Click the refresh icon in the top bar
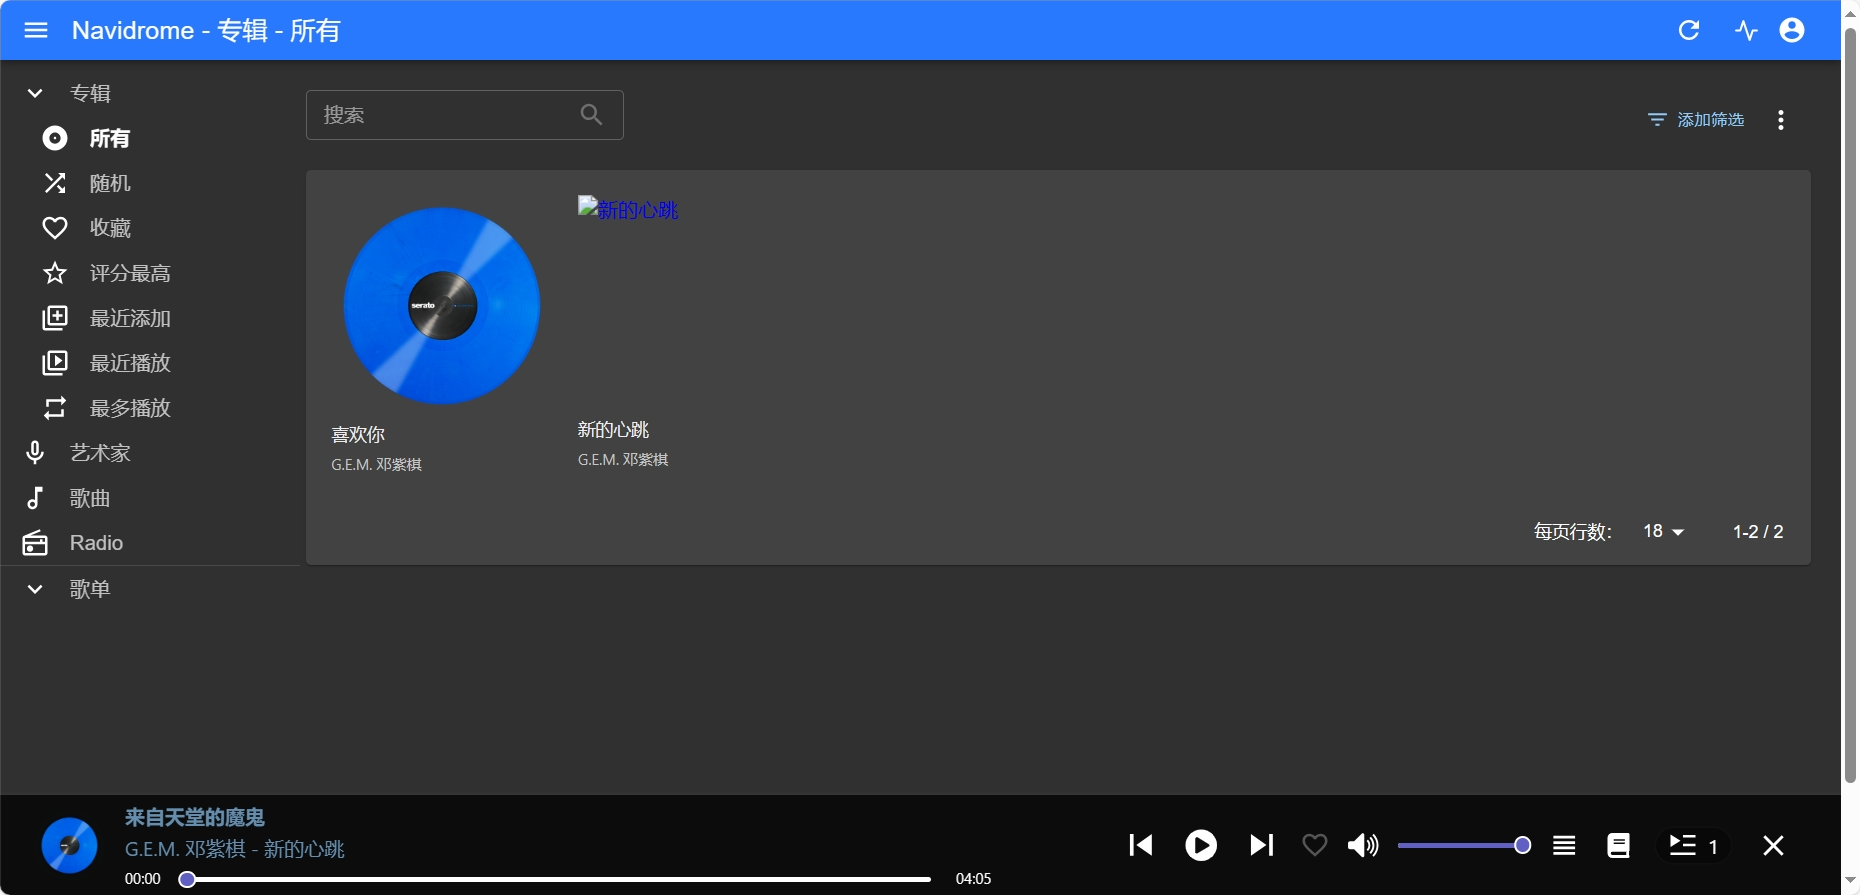1860x895 pixels. (x=1689, y=30)
